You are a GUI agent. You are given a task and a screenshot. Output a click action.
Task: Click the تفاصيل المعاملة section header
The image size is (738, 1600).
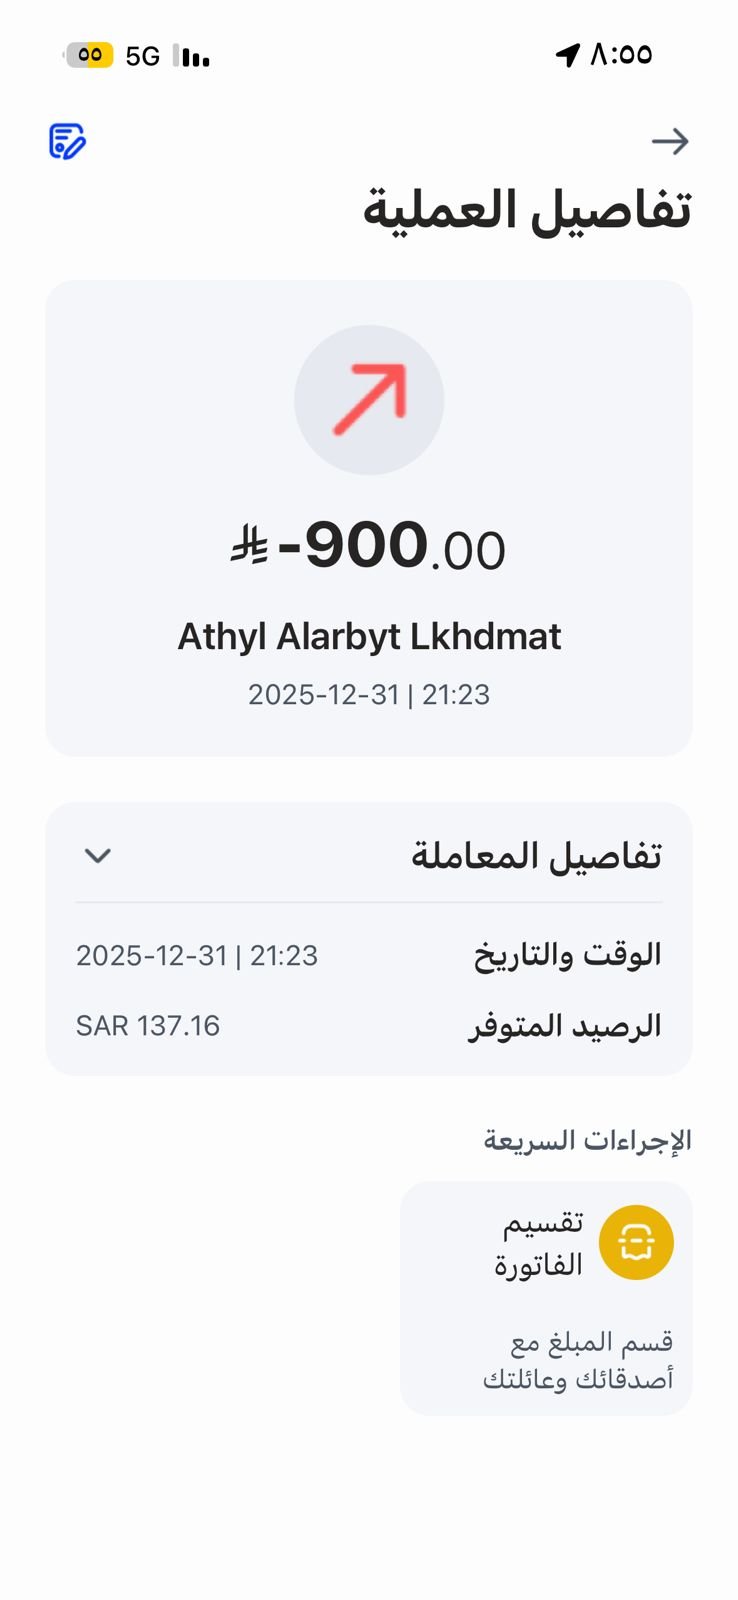[536, 856]
